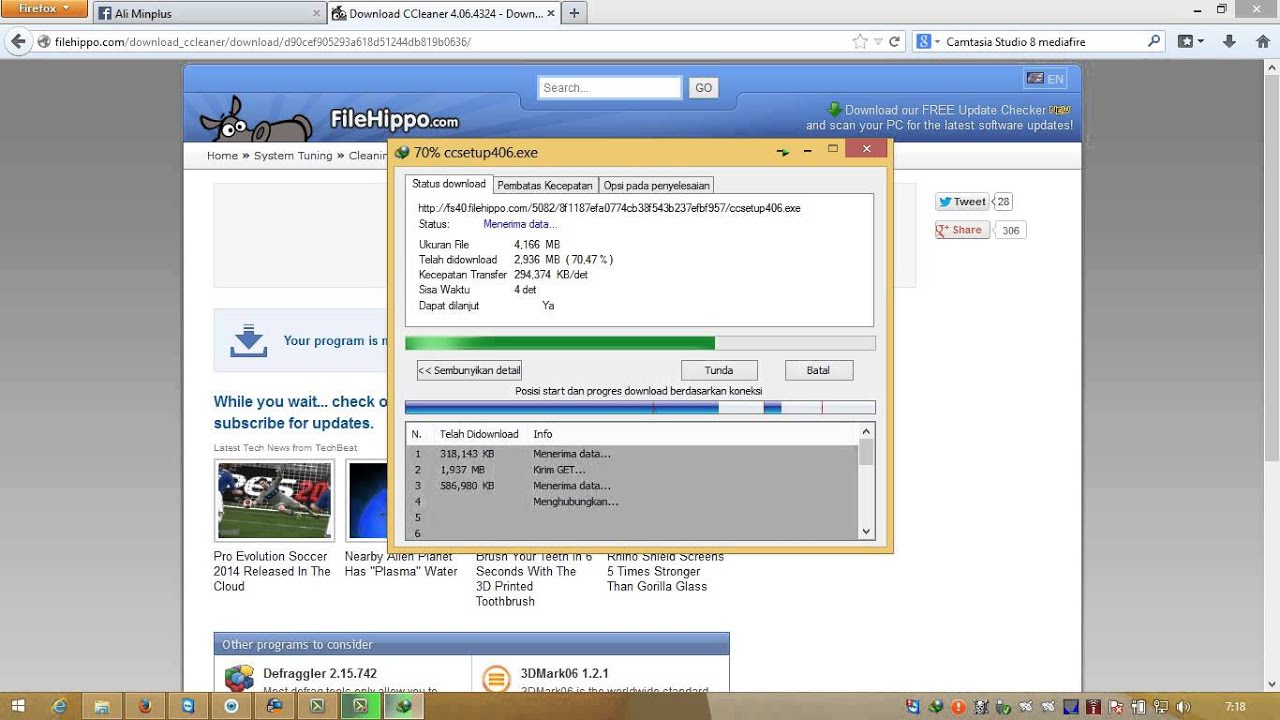Screen dimensions: 1280x720
Task: Open 3DMark06 1.2.1 program link
Action: click(564, 674)
